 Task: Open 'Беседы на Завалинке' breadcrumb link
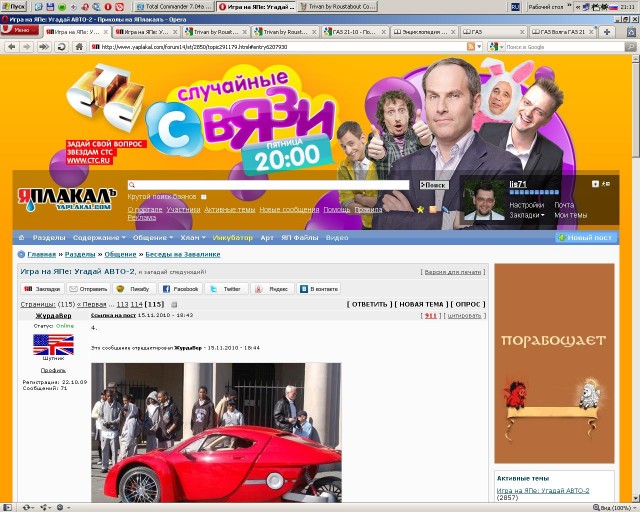click(183, 254)
